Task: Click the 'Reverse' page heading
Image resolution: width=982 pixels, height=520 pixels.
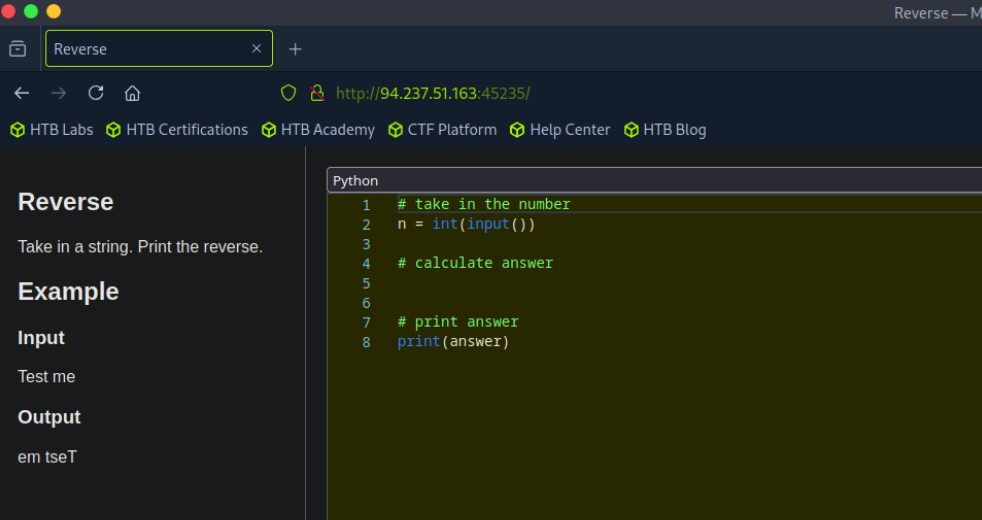Action: click(x=66, y=202)
